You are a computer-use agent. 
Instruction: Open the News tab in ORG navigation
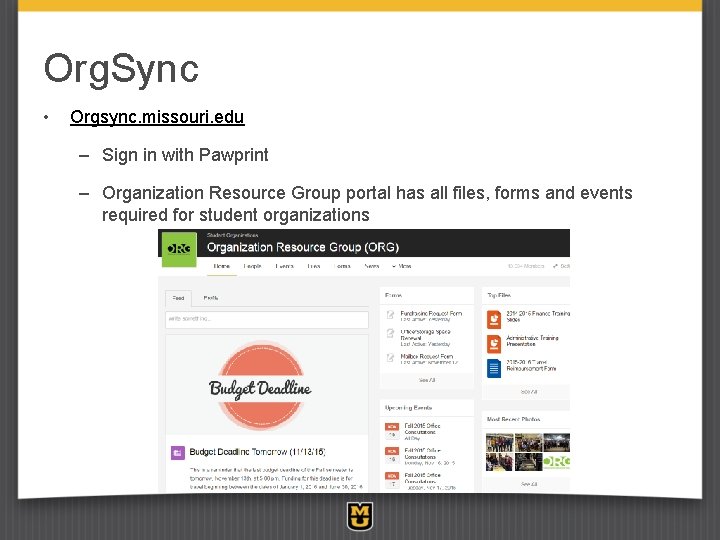371,266
